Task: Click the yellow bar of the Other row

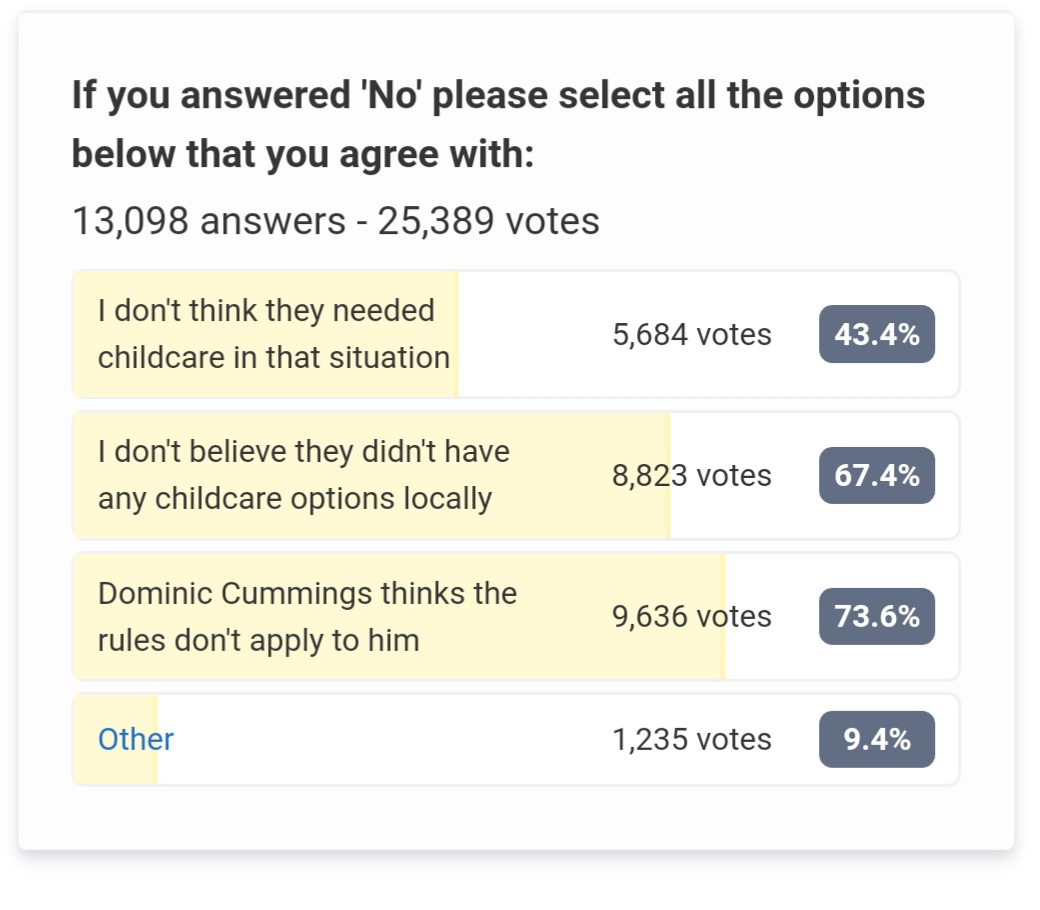Action: point(115,740)
